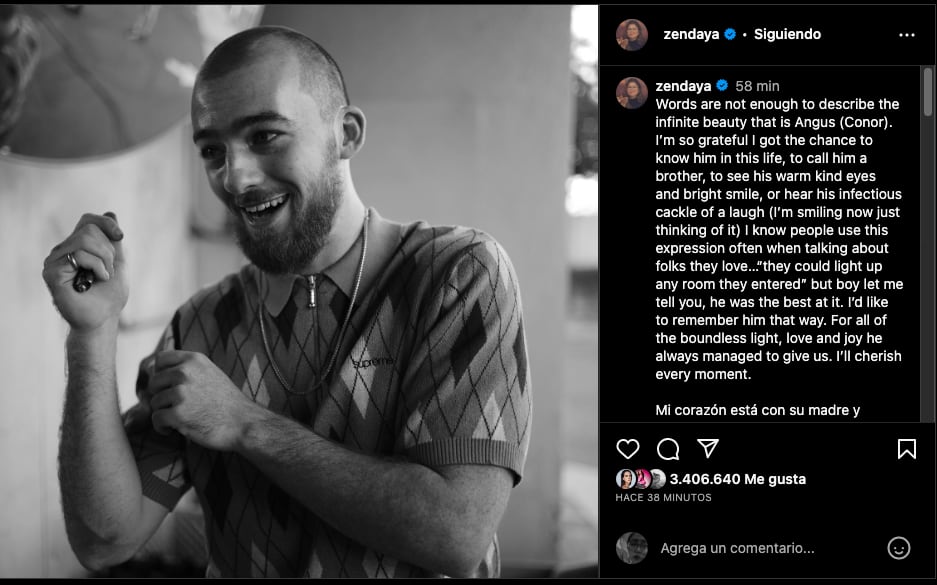Click your profile avatar by comment box
This screenshot has width=937, height=585.
(632, 548)
